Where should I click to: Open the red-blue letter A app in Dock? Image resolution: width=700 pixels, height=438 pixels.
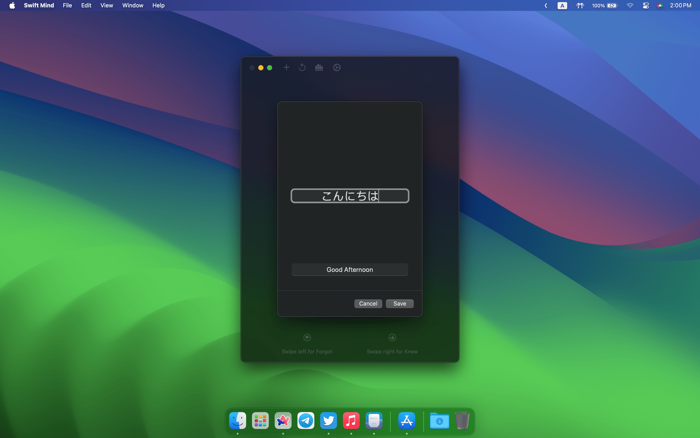pyautogui.click(x=283, y=421)
